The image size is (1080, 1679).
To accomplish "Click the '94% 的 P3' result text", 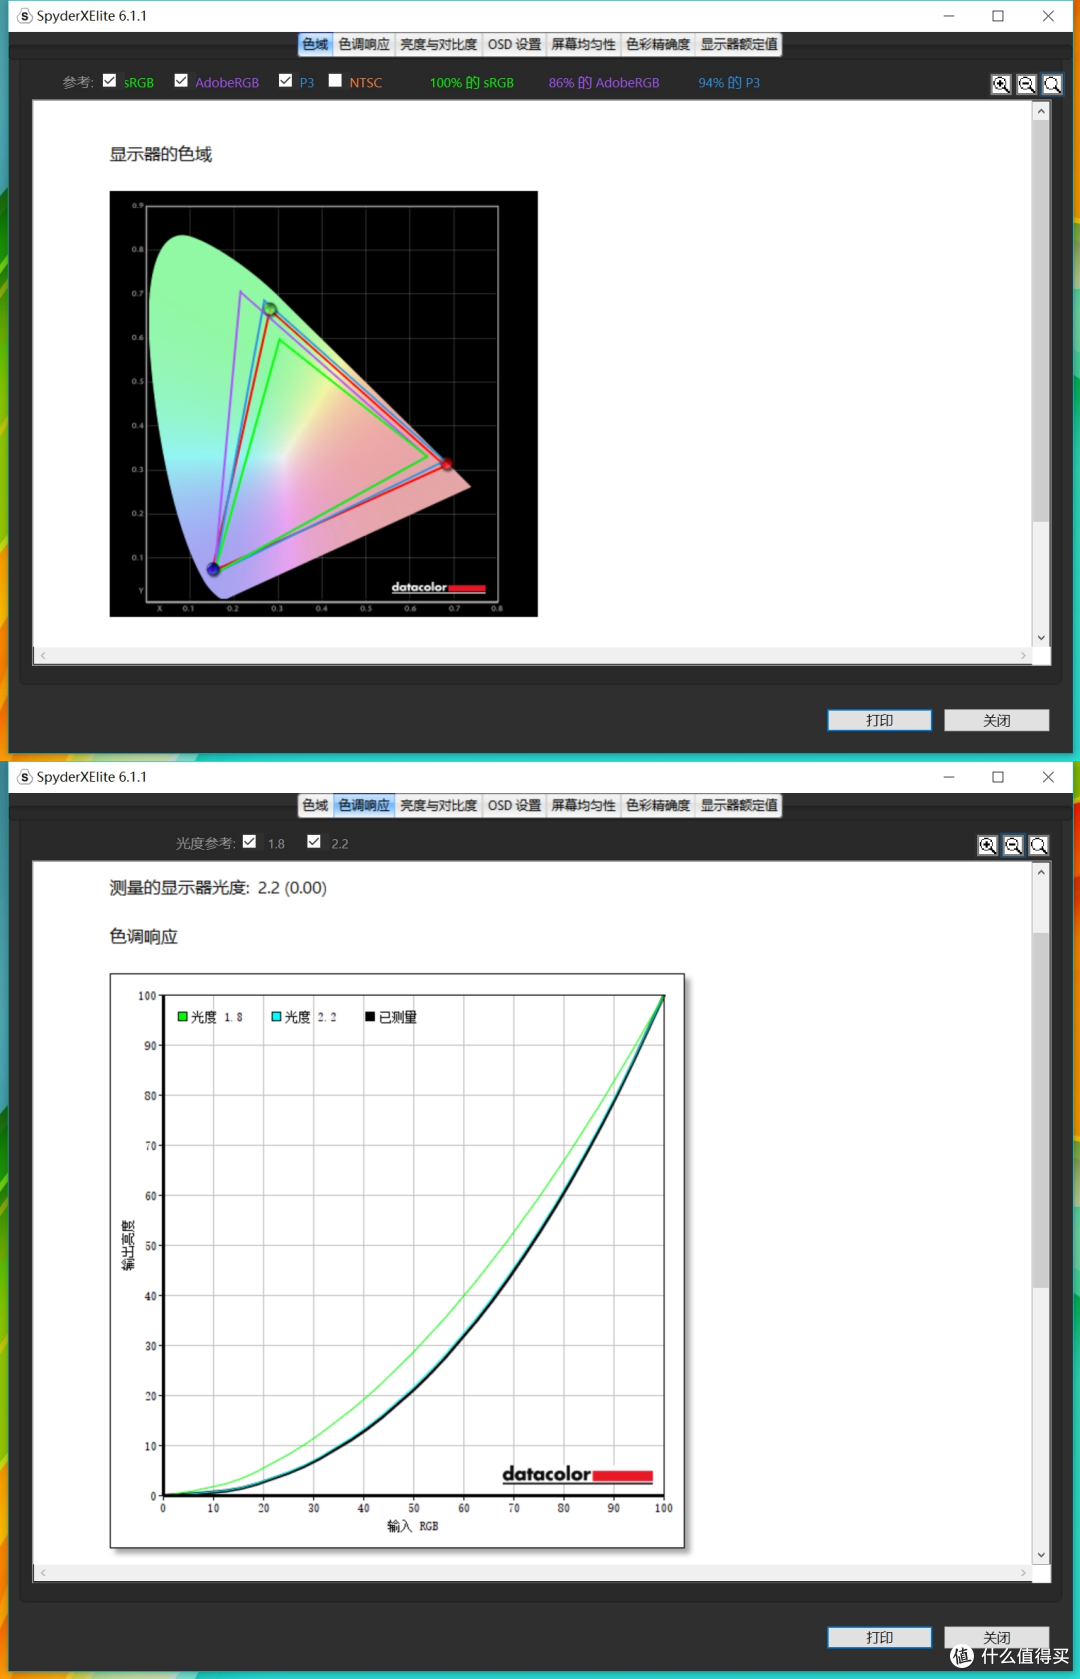I will point(729,83).
